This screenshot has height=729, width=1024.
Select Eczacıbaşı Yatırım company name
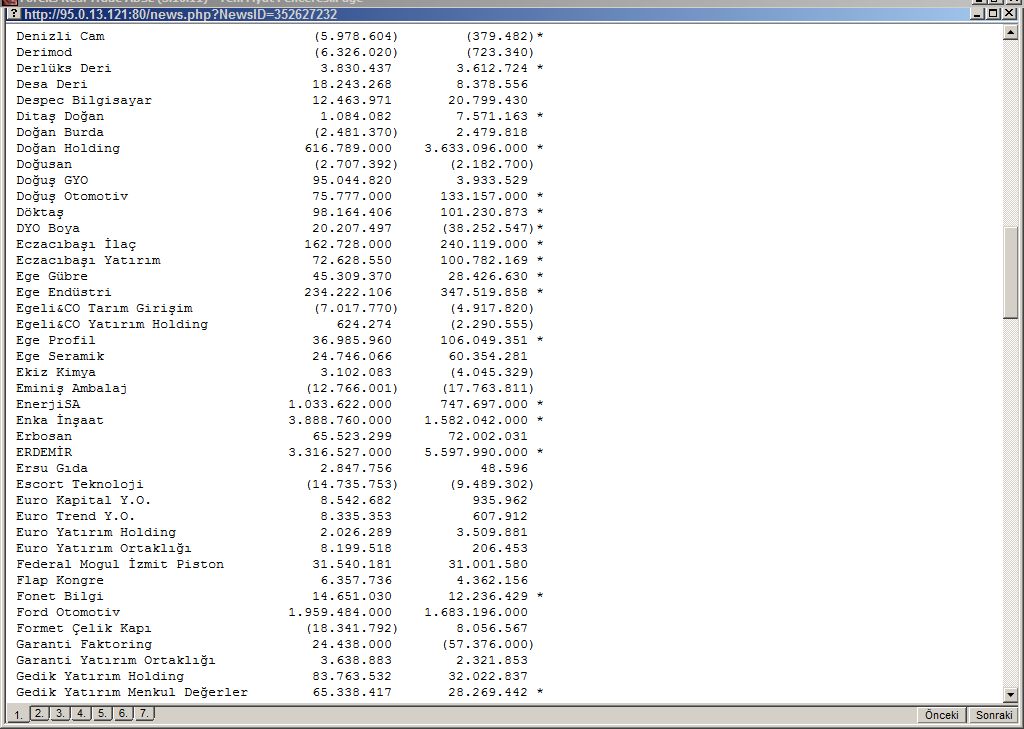point(88,260)
